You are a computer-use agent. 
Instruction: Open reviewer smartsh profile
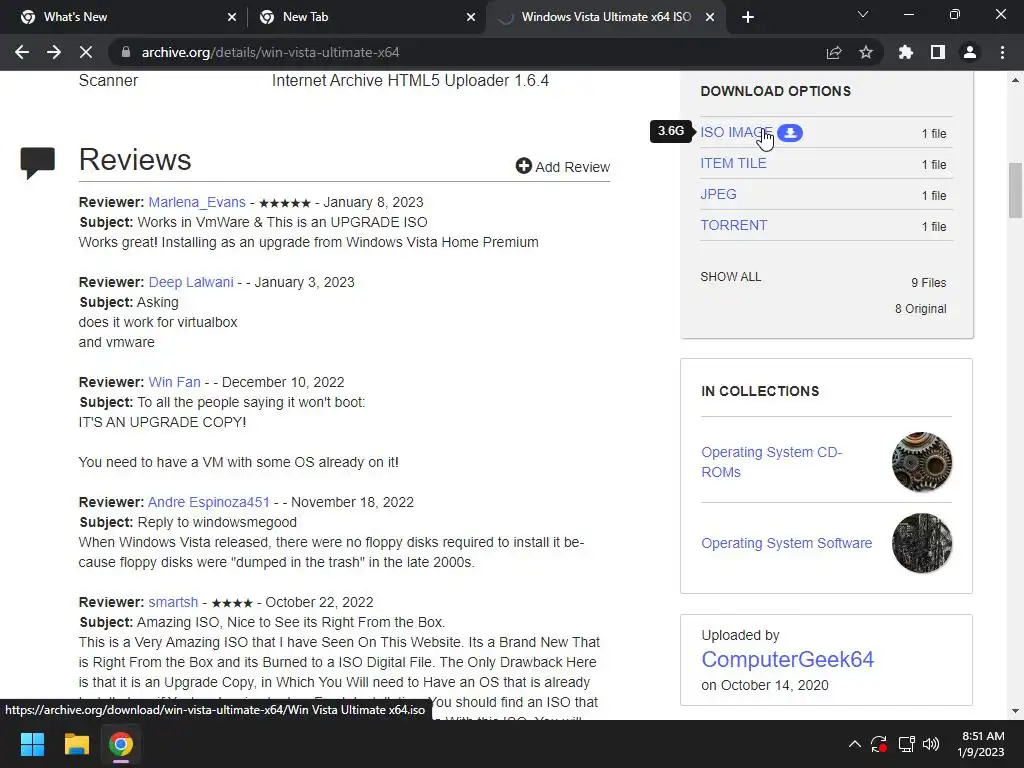click(173, 602)
